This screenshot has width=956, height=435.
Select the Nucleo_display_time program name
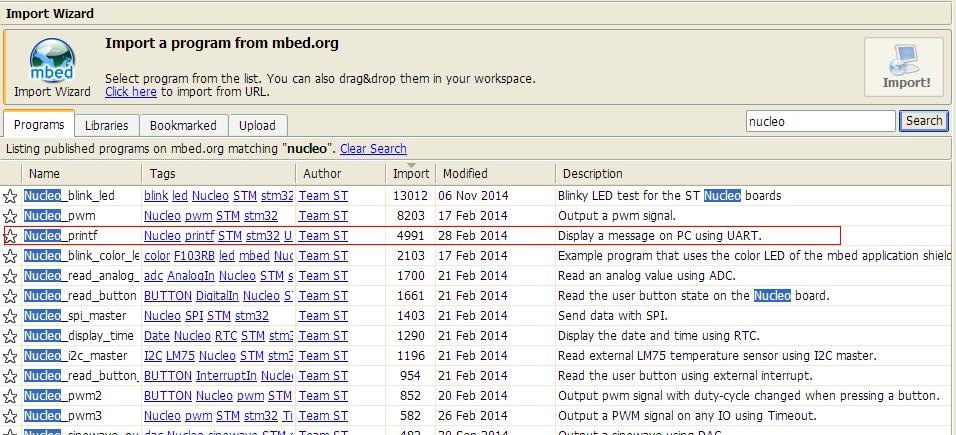pos(79,336)
